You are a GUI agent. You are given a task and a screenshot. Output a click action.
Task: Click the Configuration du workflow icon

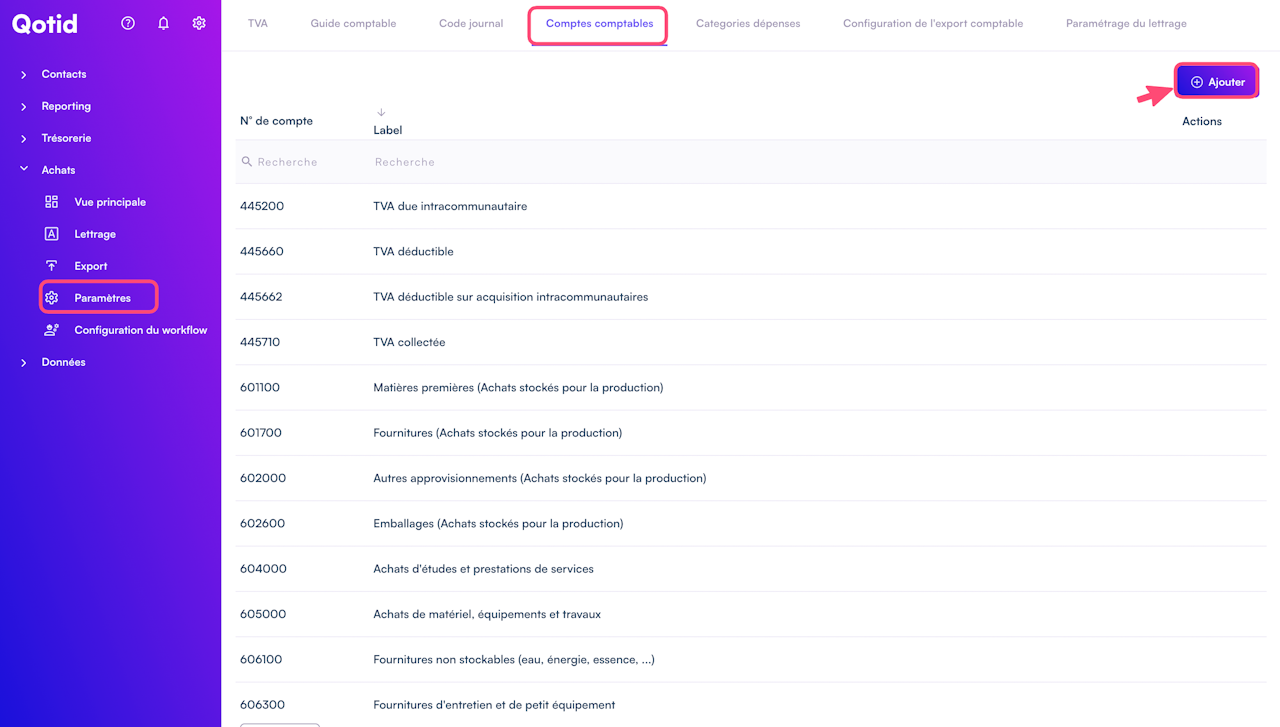click(52, 330)
